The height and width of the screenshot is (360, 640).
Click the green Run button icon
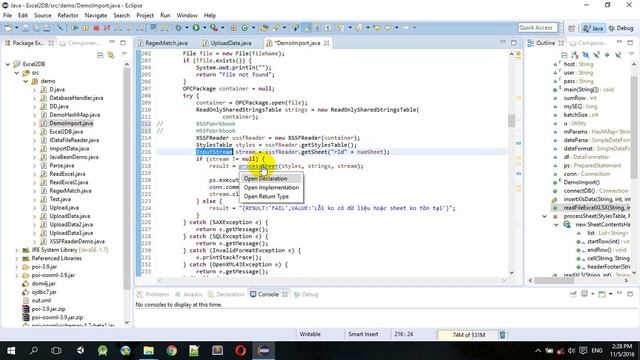[x=196, y=28]
